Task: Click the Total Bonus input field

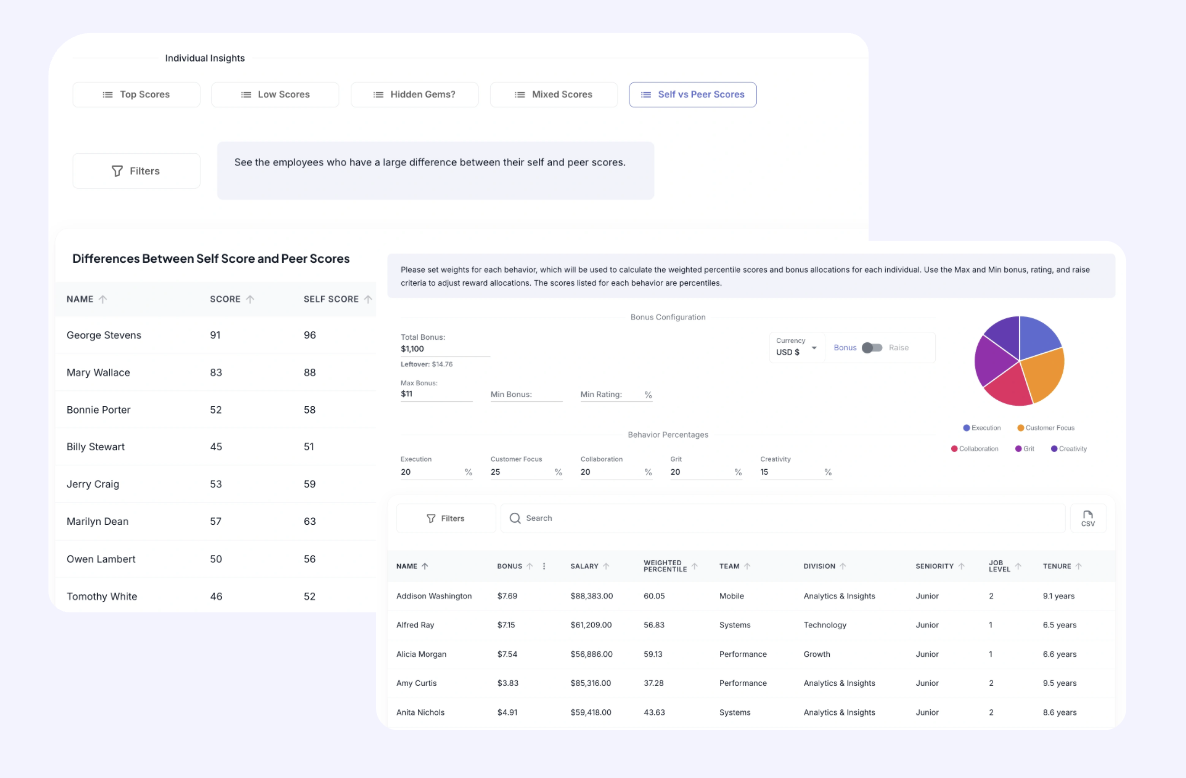Action: (x=445, y=349)
